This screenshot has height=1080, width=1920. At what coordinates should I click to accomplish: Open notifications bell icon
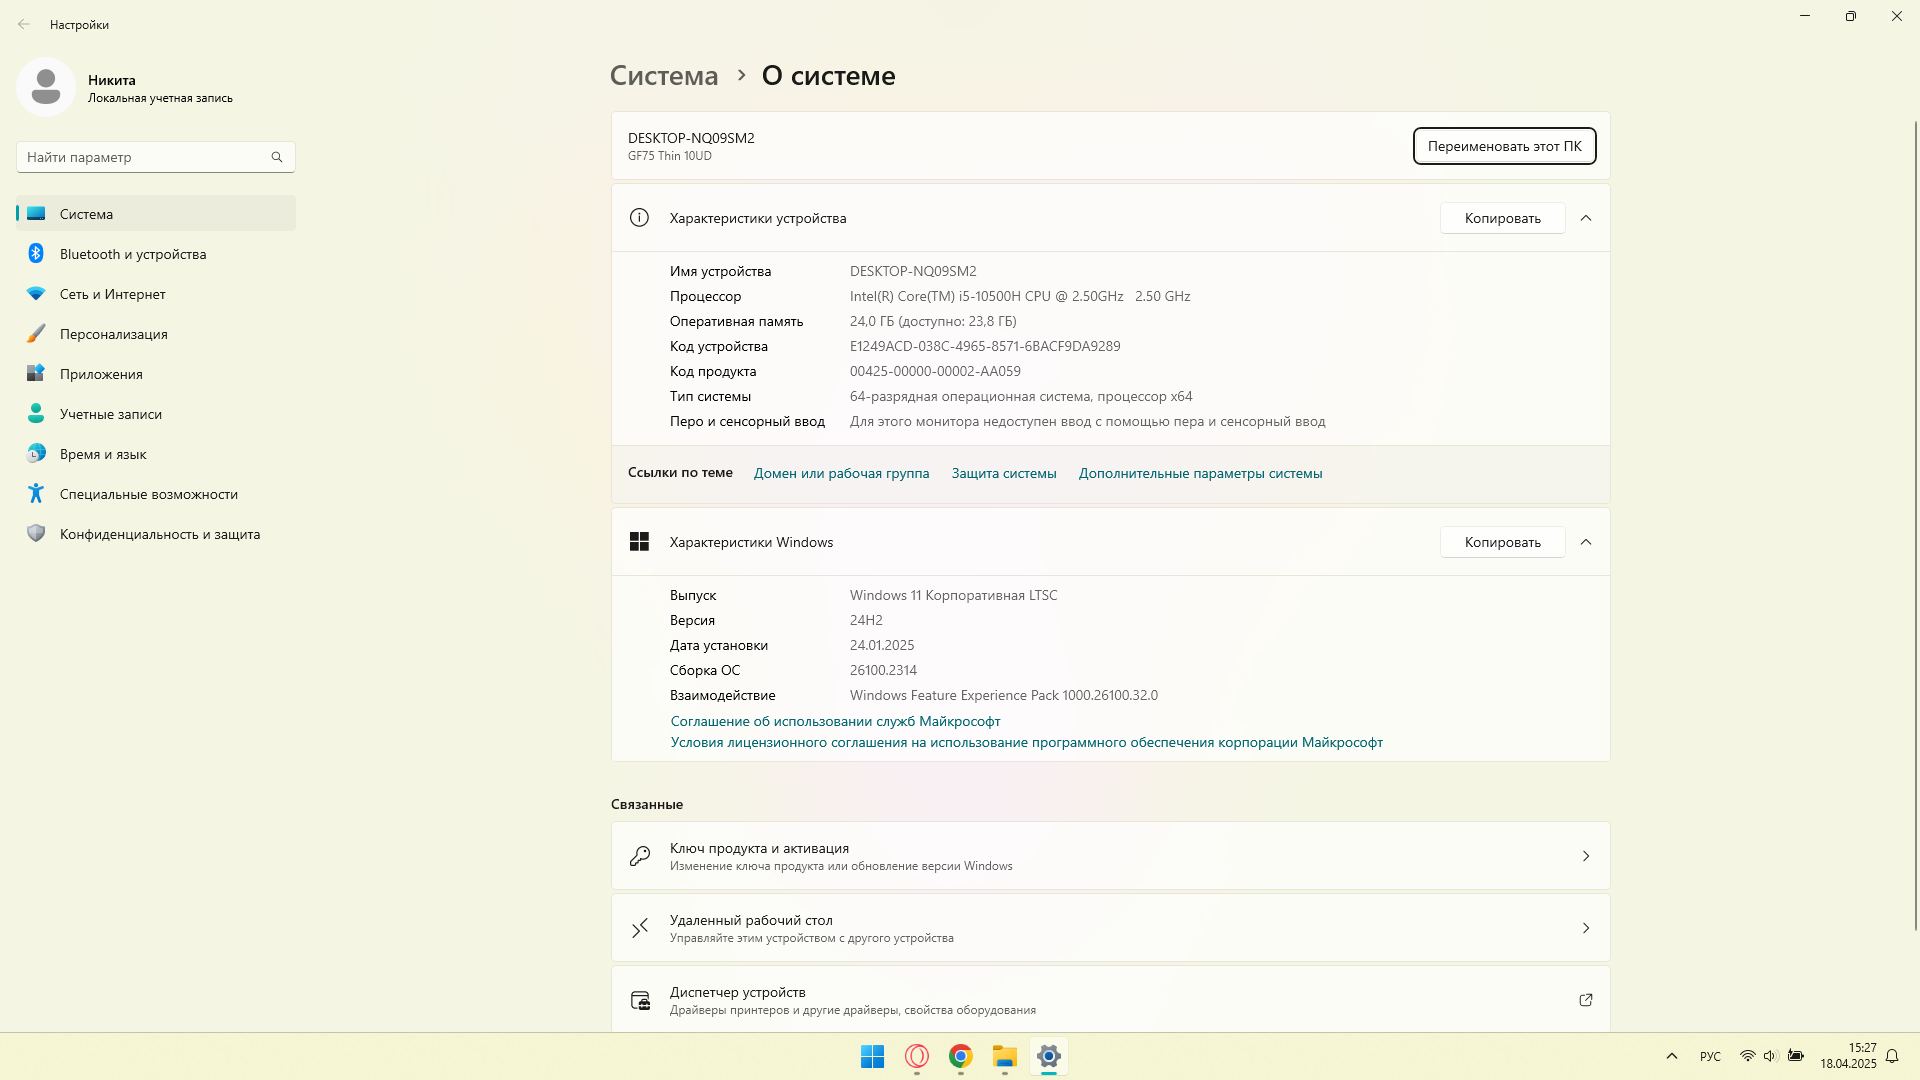1892,1056
